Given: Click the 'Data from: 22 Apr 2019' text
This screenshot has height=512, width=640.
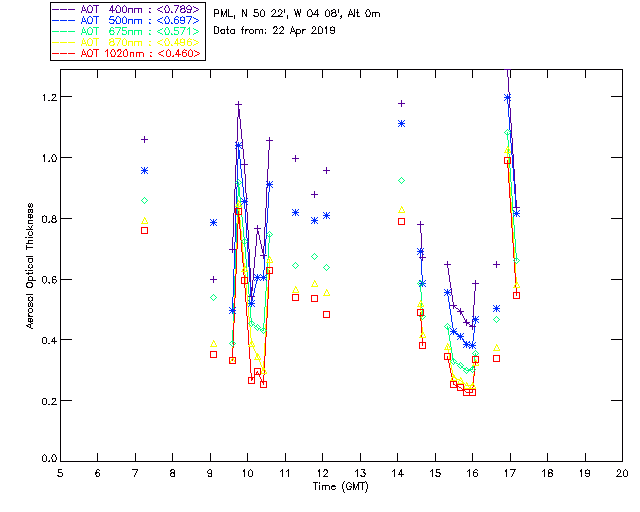Looking at the screenshot, I should pyautogui.click(x=274, y=30).
